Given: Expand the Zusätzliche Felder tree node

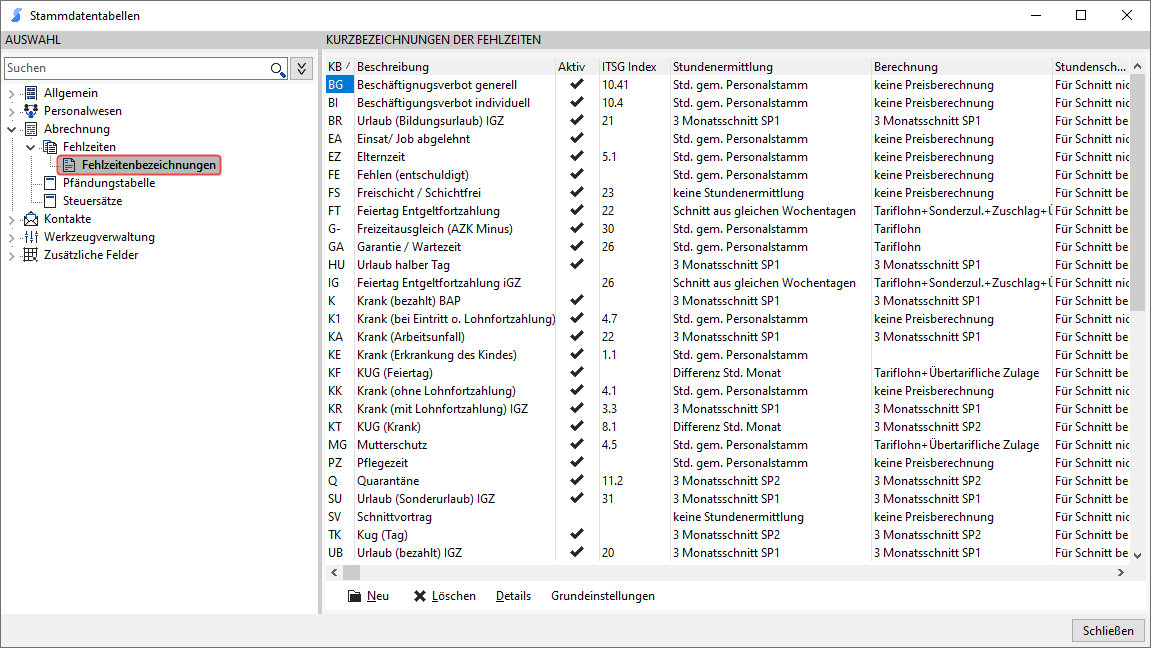Looking at the screenshot, I should tap(12, 255).
